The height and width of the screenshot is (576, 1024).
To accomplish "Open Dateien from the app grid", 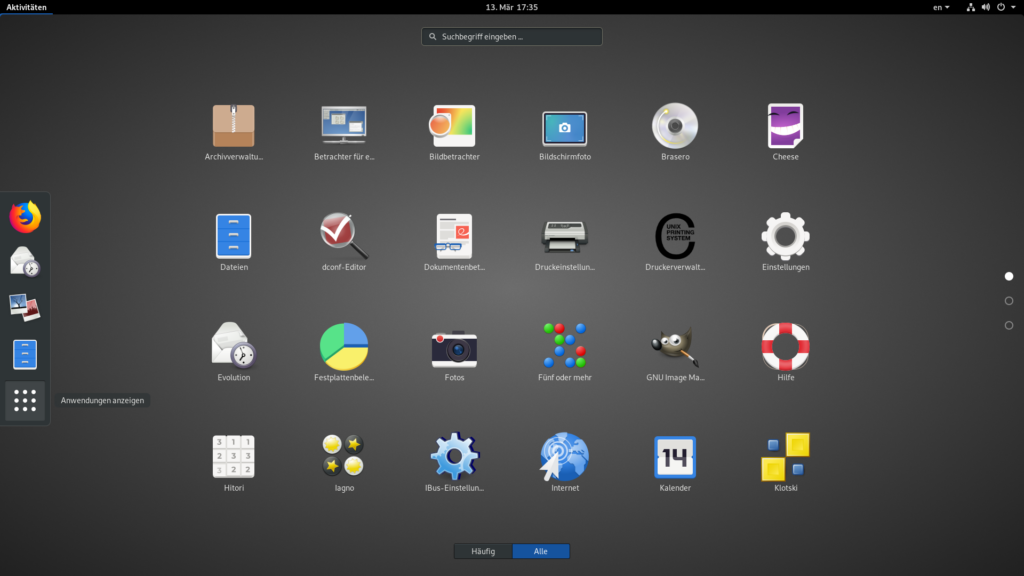I will point(234,242).
